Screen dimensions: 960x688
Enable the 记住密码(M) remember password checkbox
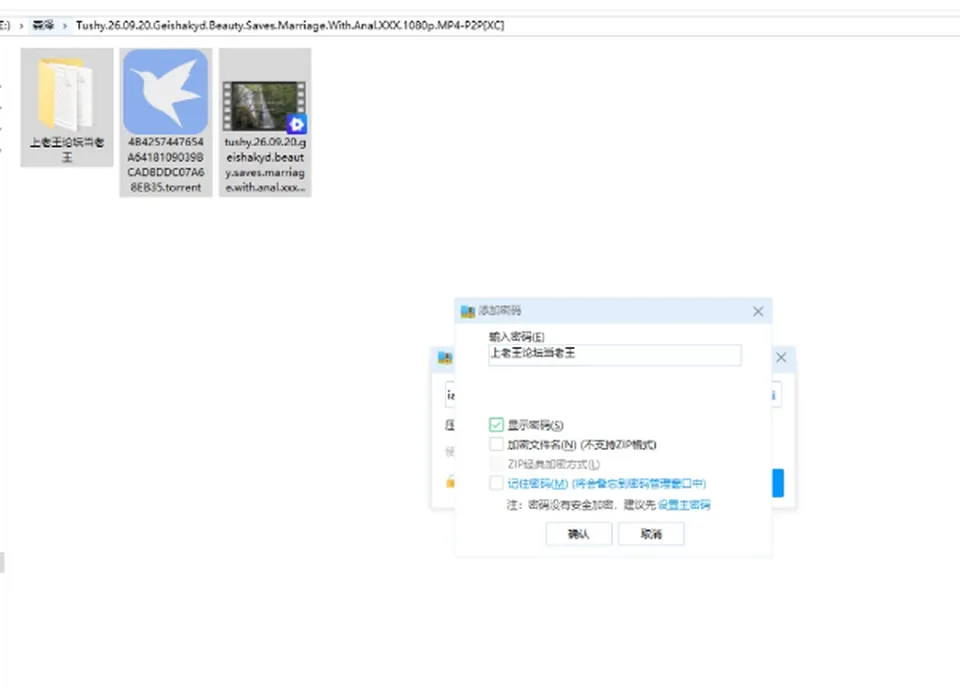pyautogui.click(x=496, y=484)
